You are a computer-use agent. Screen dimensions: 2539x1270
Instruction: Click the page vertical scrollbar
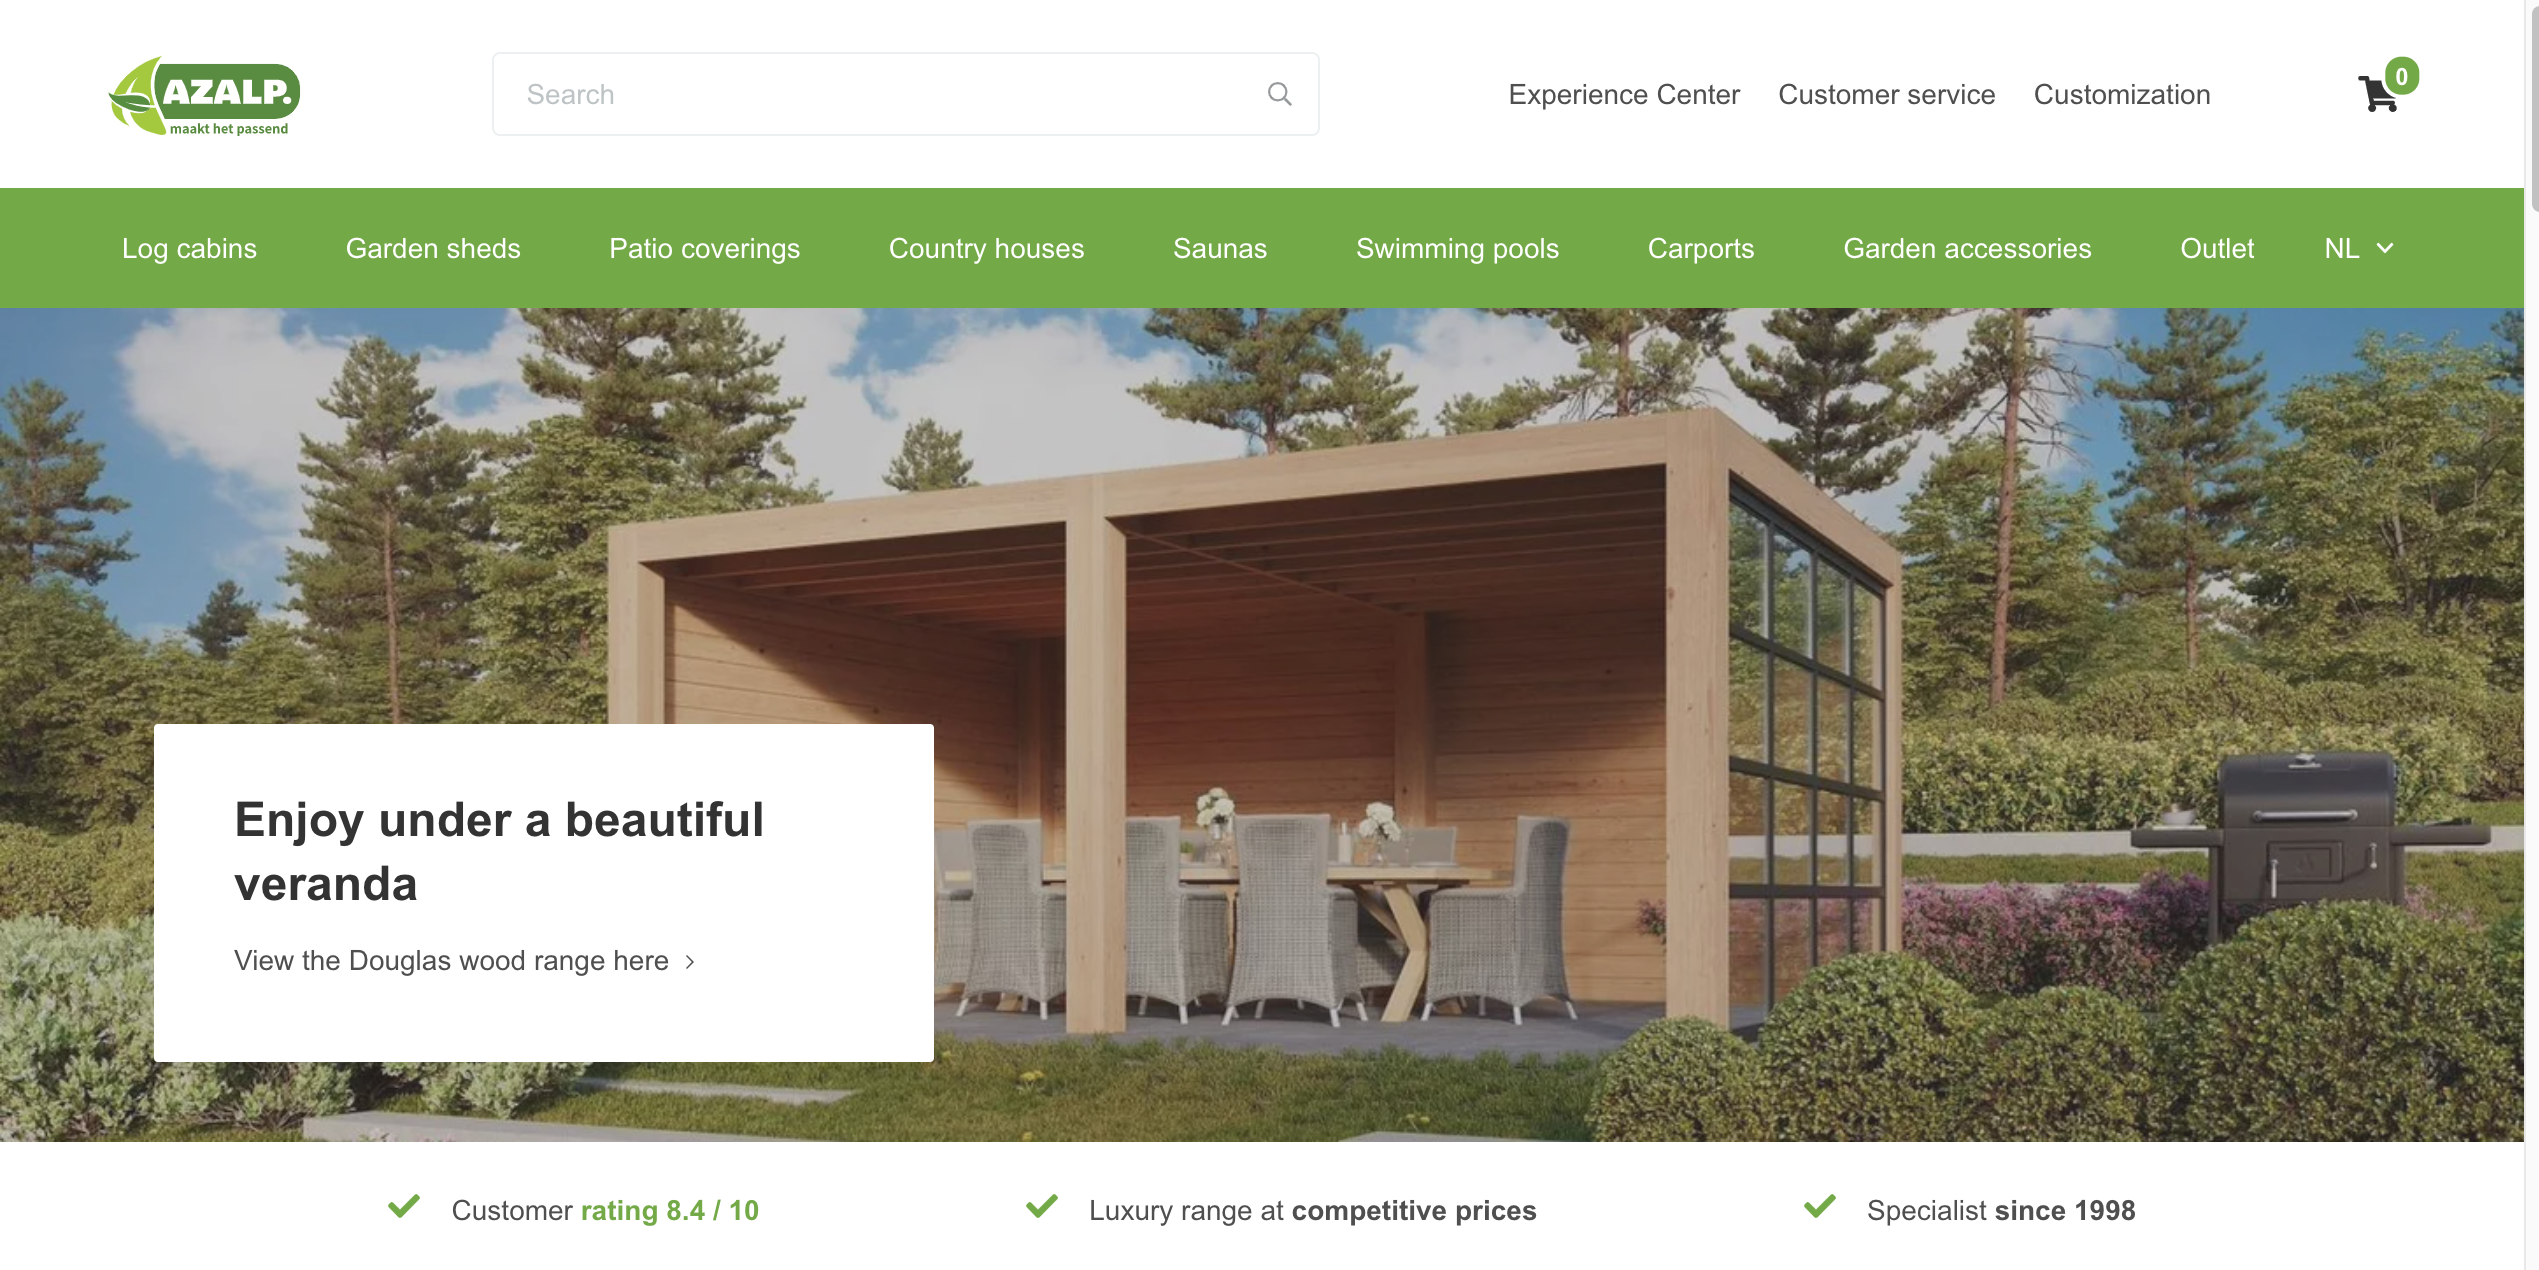point(2534,105)
